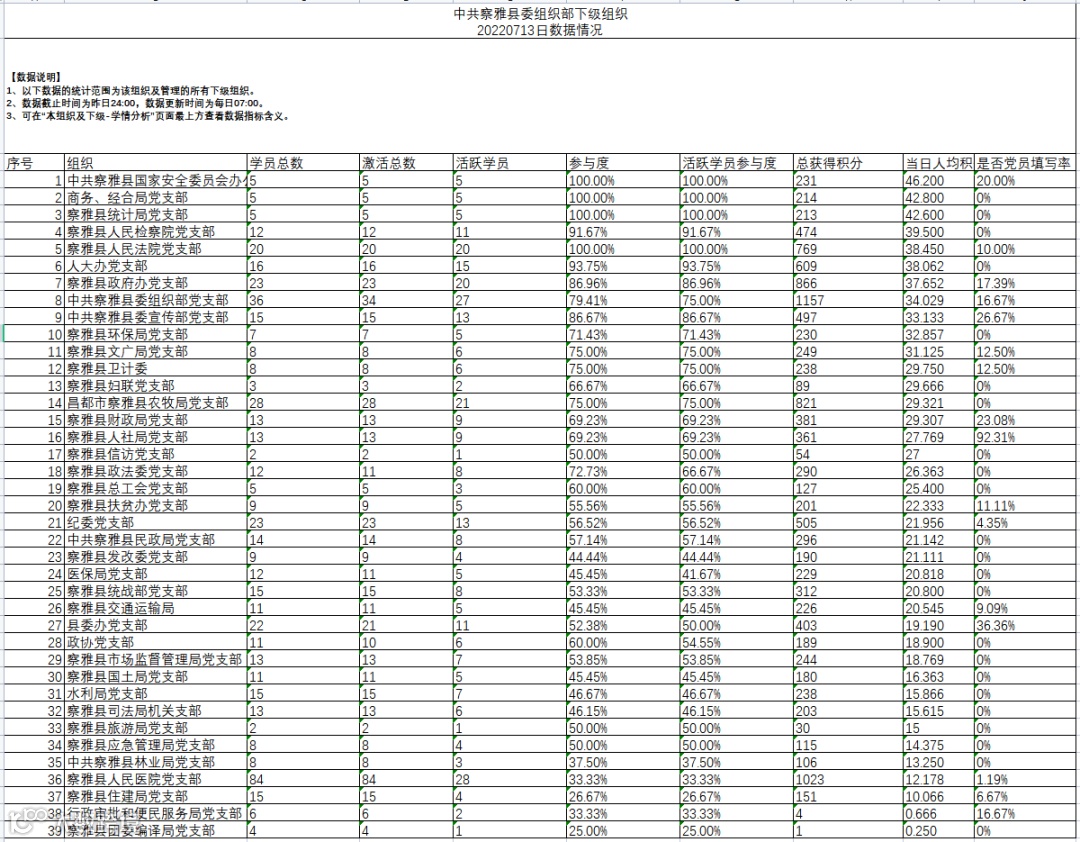Select cell 察雅县旅游局党支部
The width and height of the screenshot is (1080, 842).
click(156, 728)
